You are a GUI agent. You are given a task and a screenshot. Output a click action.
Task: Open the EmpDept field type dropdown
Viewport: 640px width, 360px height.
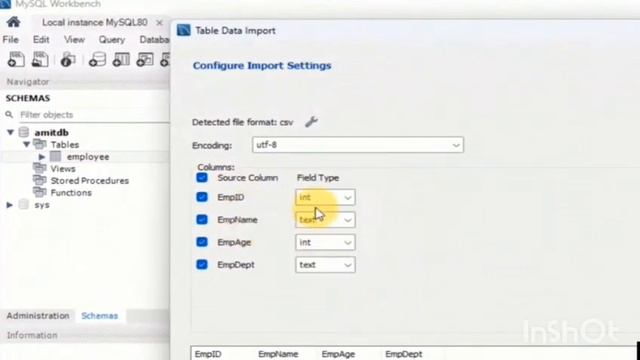(325, 264)
